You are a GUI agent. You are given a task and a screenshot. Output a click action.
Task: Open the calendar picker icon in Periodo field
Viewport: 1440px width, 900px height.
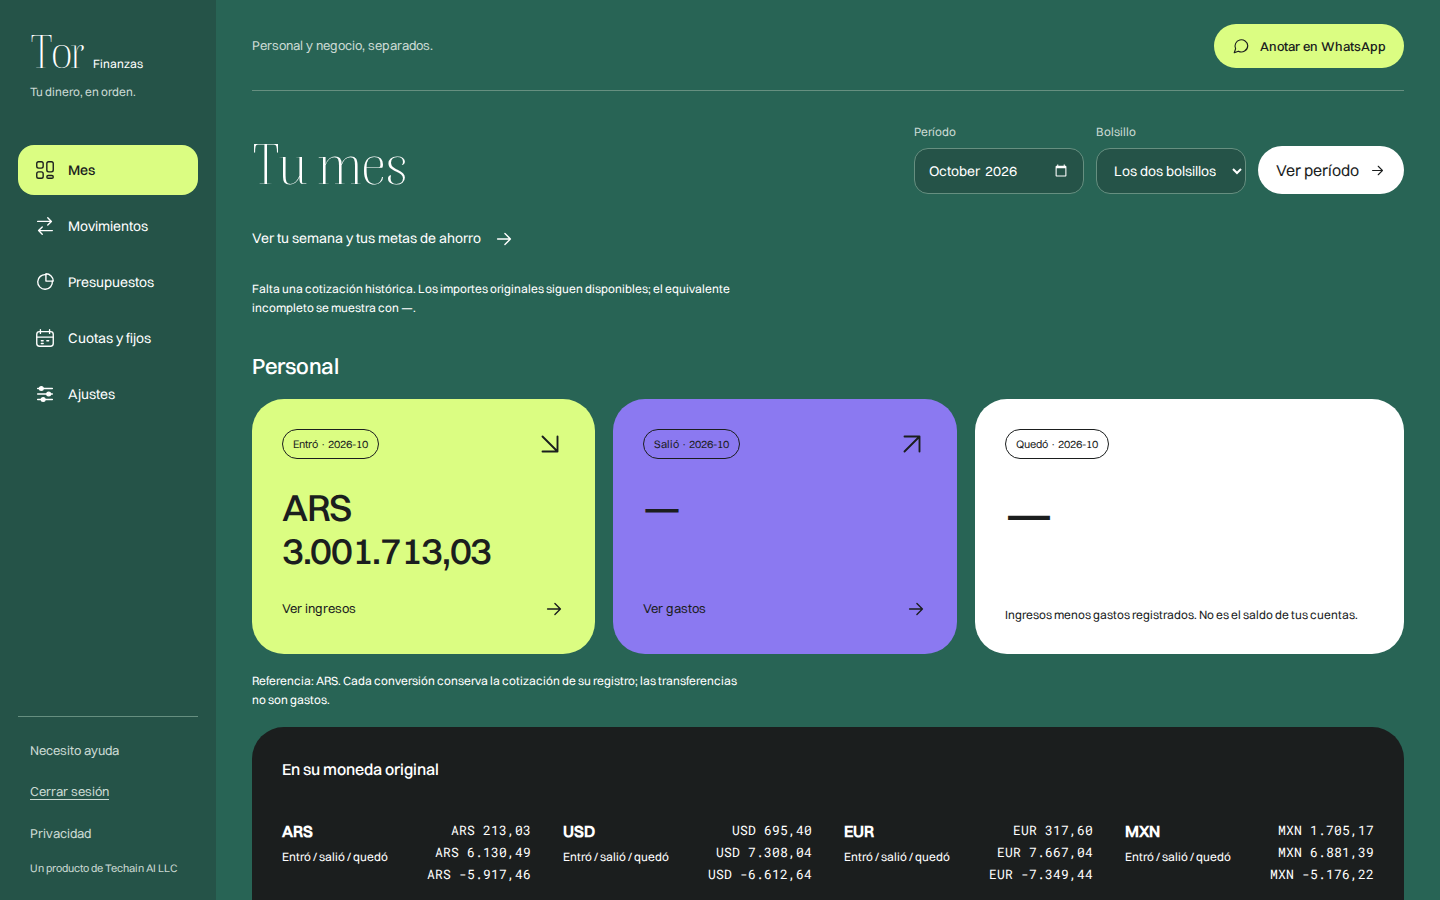tap(1061, 171)
